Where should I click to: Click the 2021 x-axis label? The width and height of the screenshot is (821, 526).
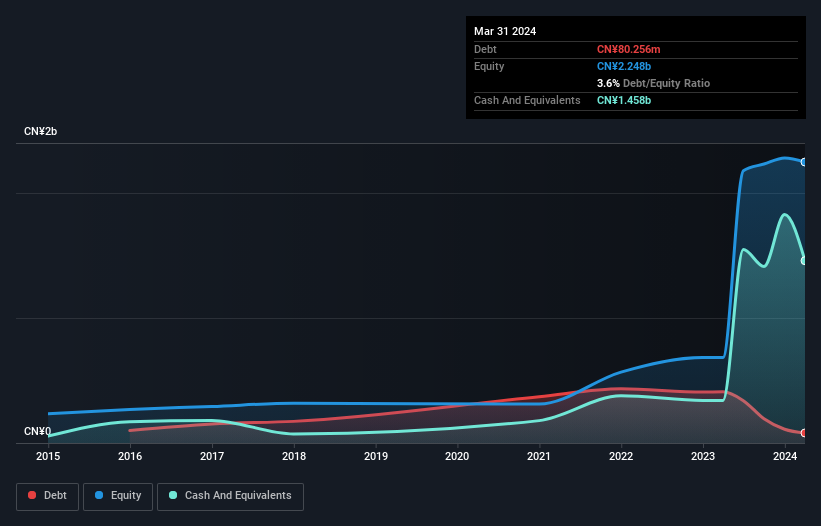pyautogui.click(x=539, y=456)
